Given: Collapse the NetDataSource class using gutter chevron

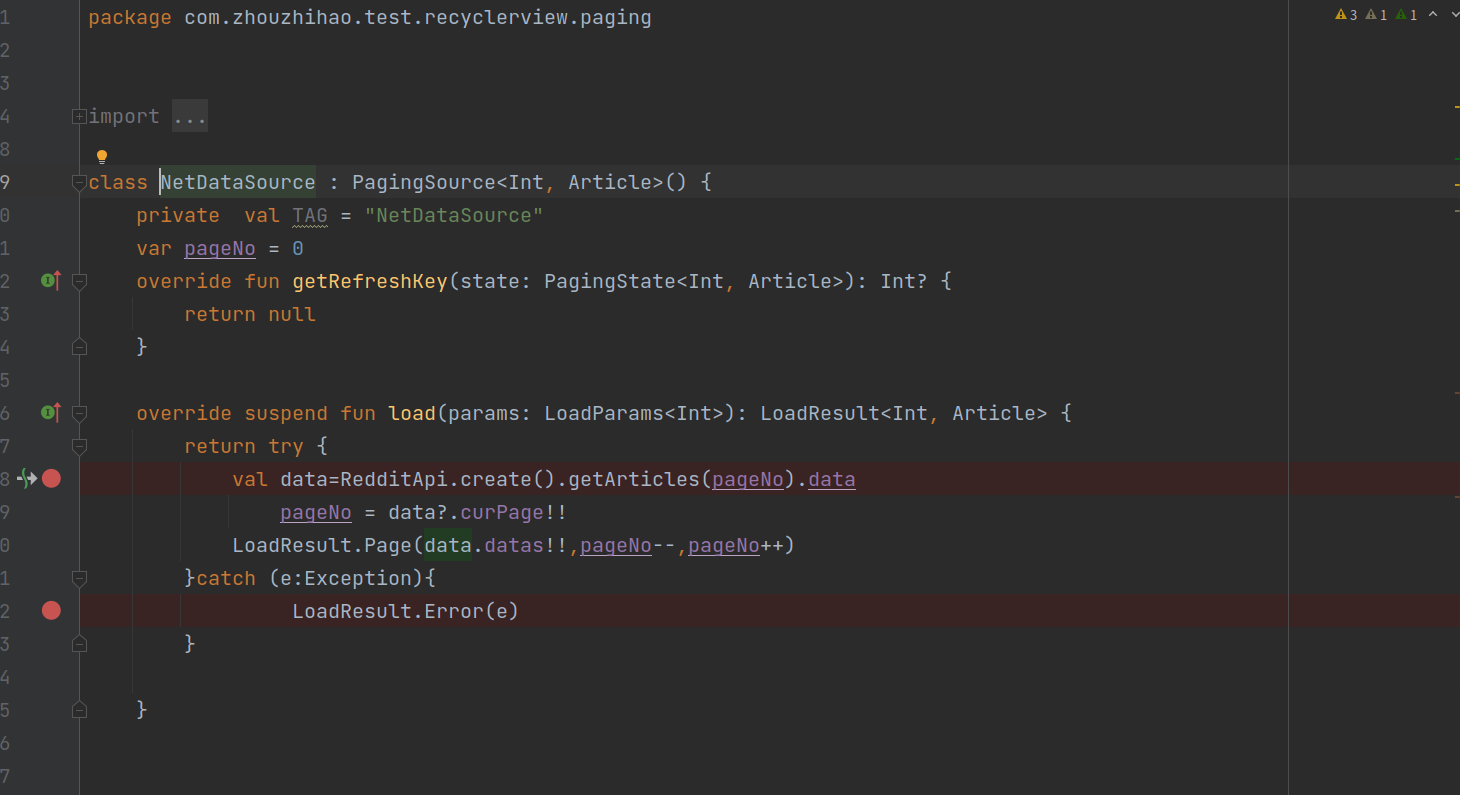Looking at the screenshot, I should point(79,182).
